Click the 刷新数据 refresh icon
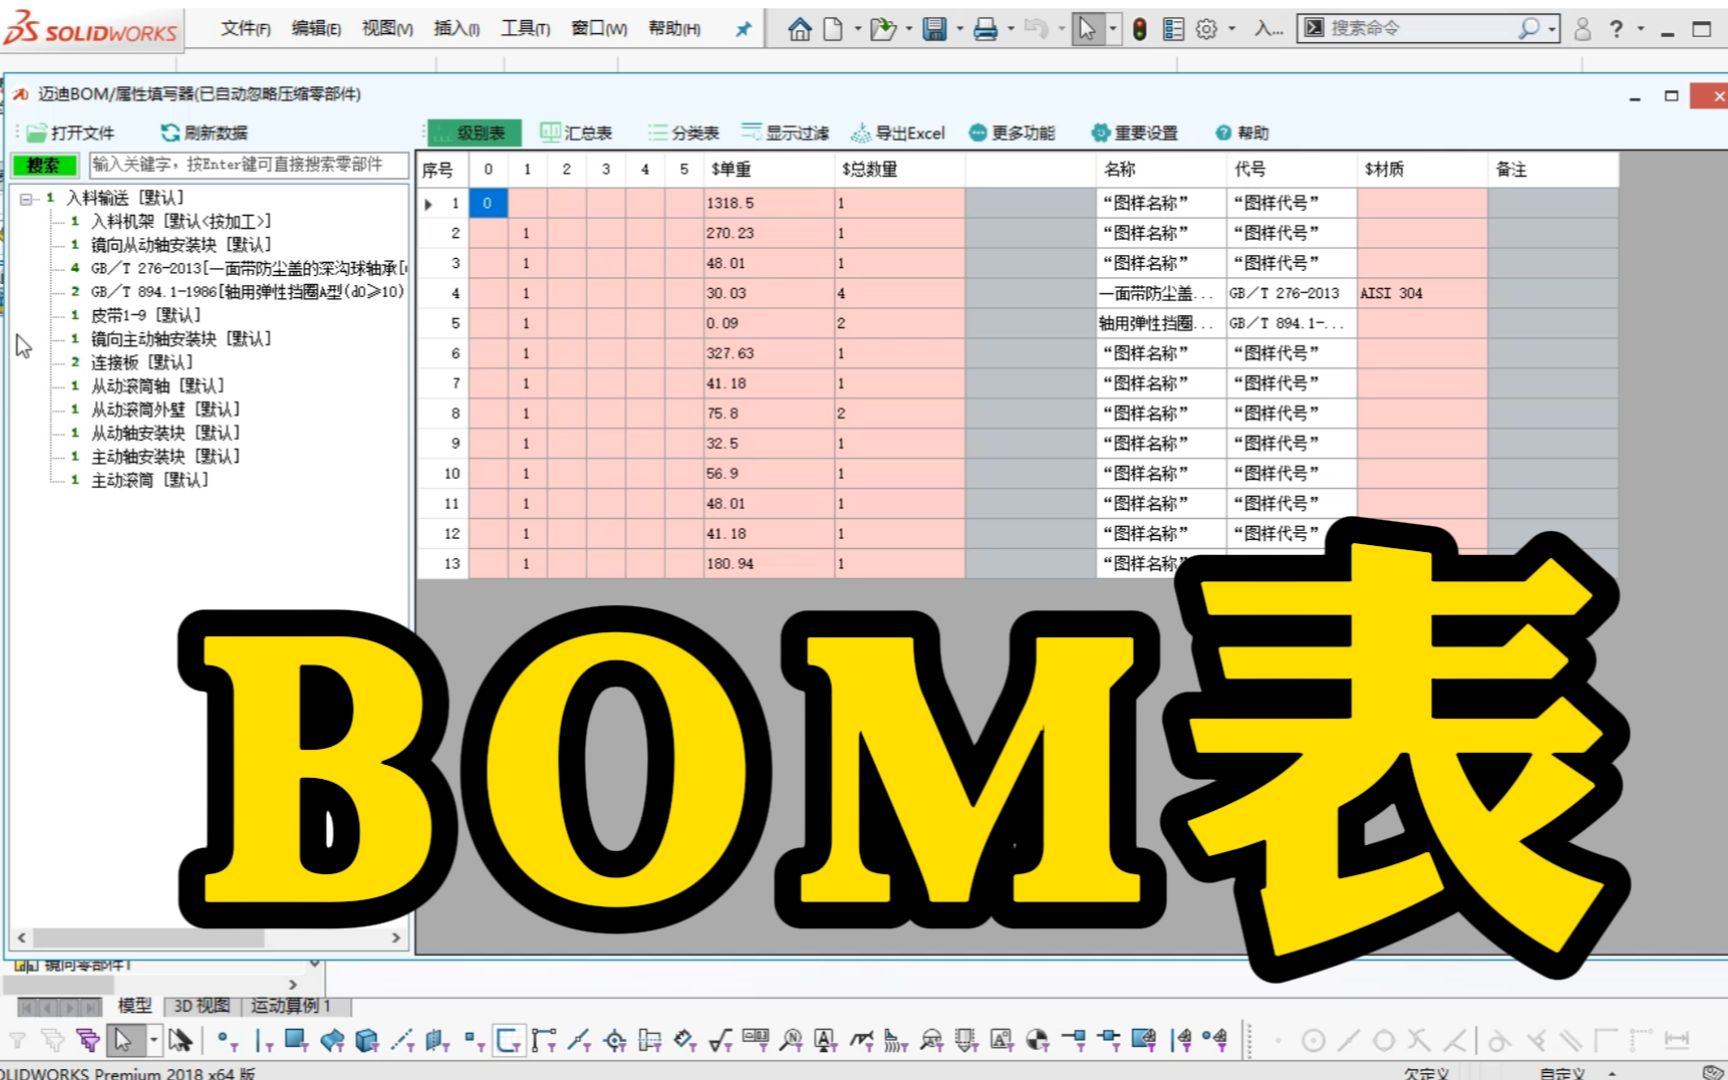The image size is (1728, 1080). [x=170, y=132]
